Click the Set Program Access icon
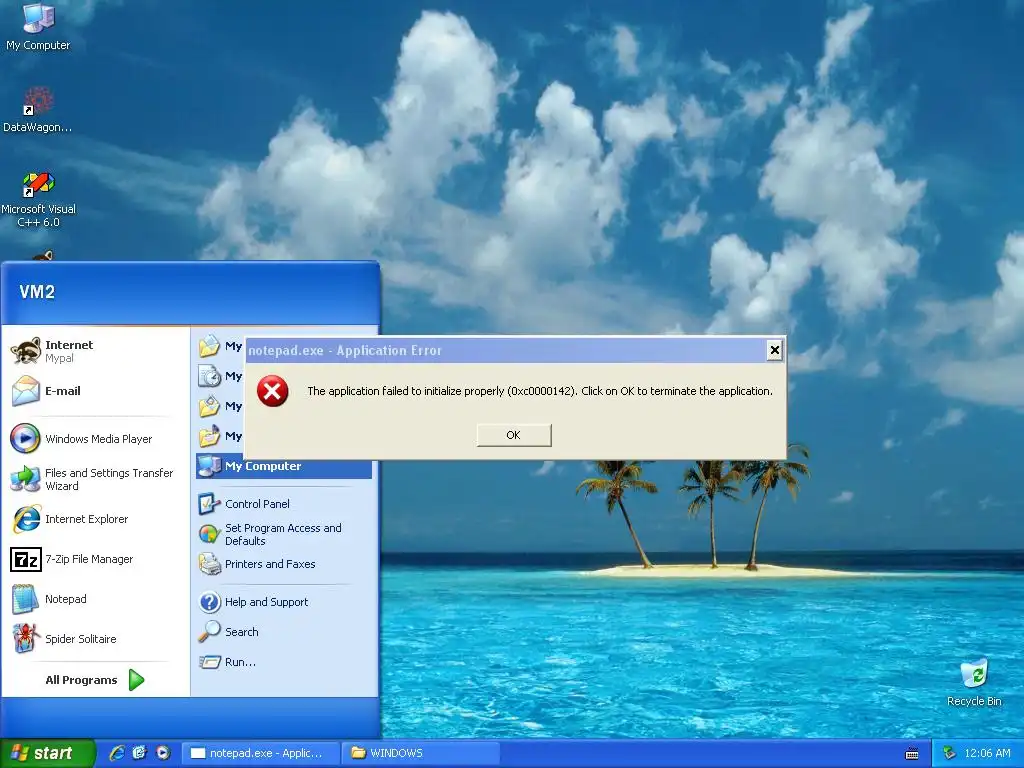Screen dimensions: 1024x768 tap(209, 534)
